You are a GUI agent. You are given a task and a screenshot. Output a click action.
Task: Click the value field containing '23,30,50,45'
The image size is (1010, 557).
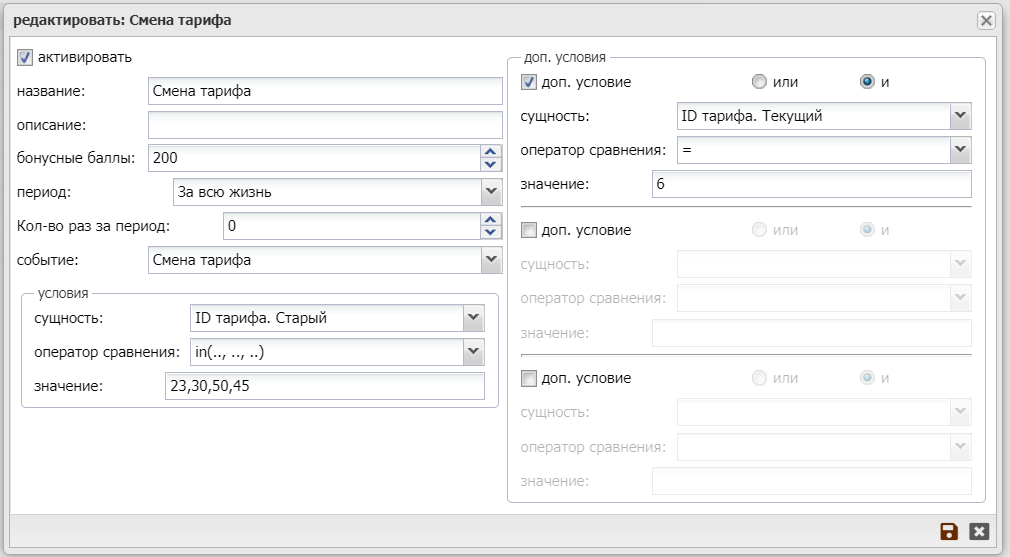[324, 386]
